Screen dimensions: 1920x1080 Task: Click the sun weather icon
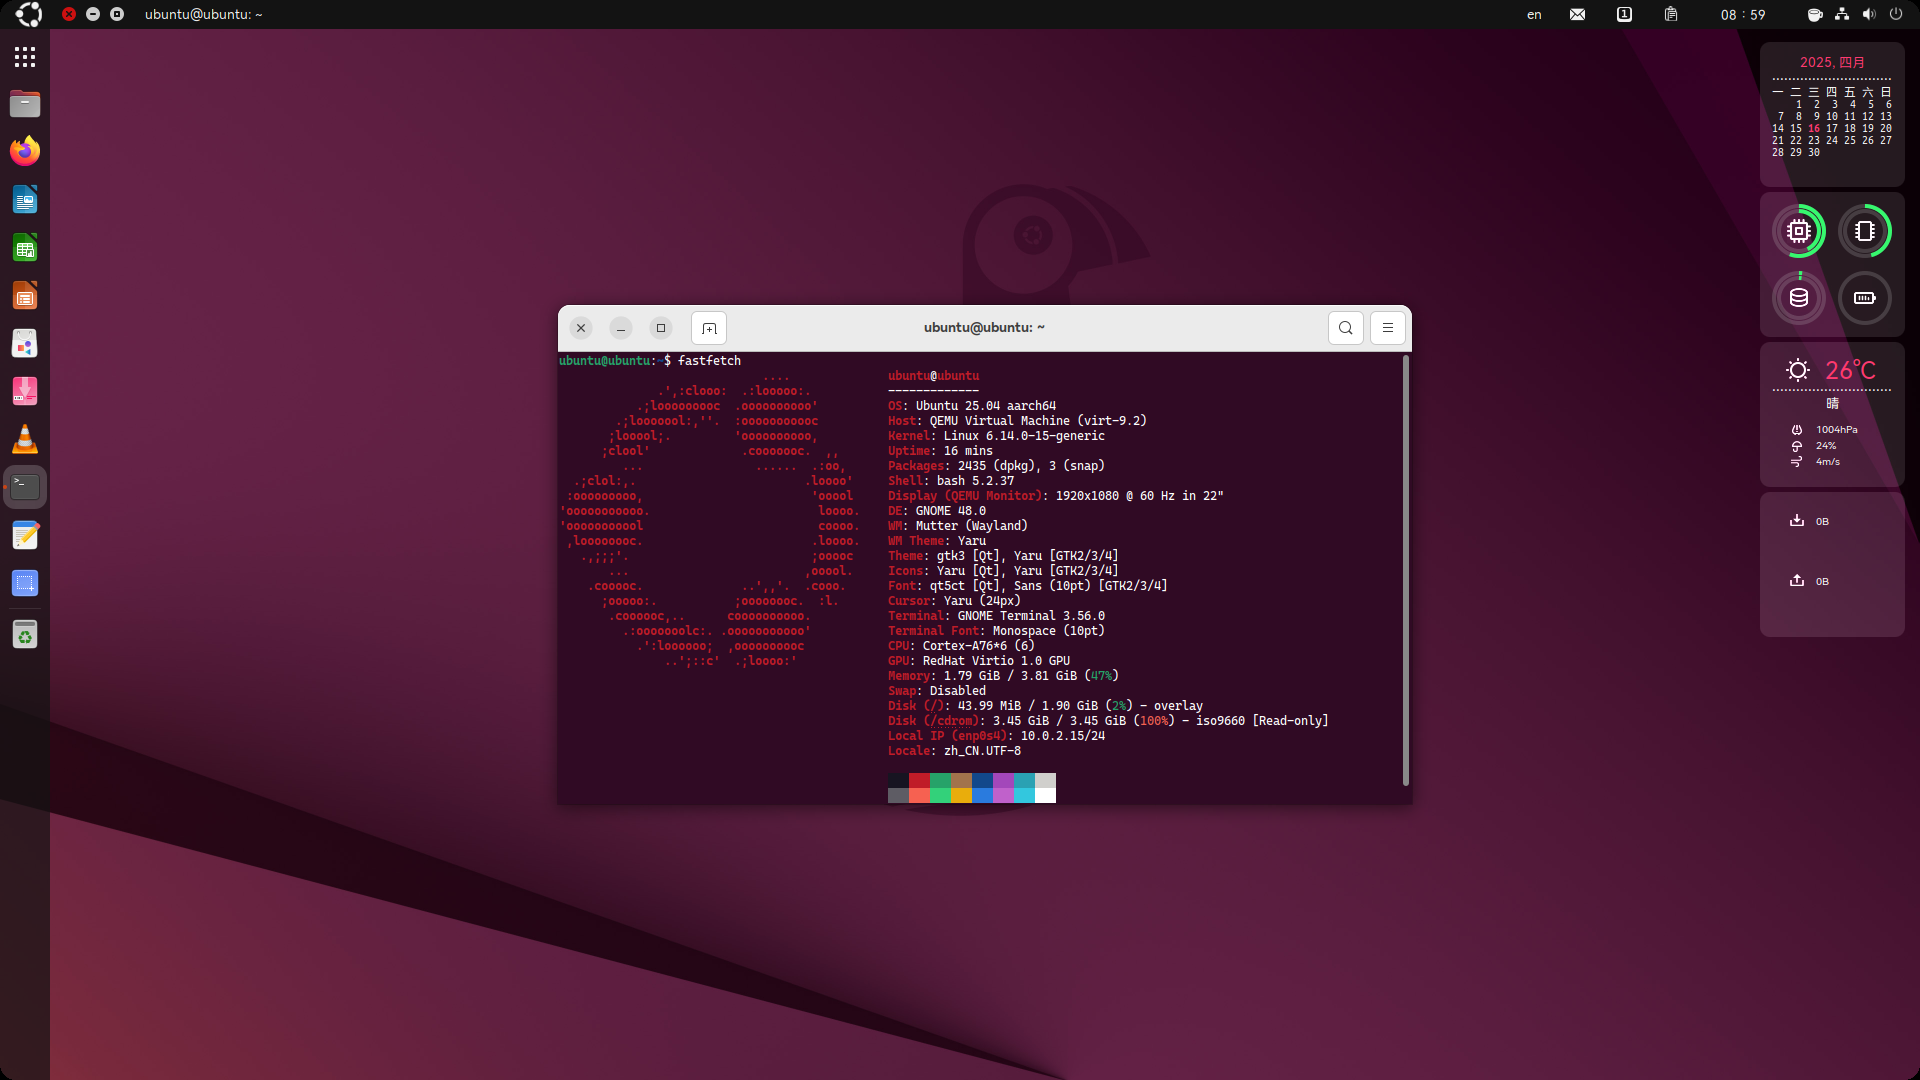(x=1798, y=370)
